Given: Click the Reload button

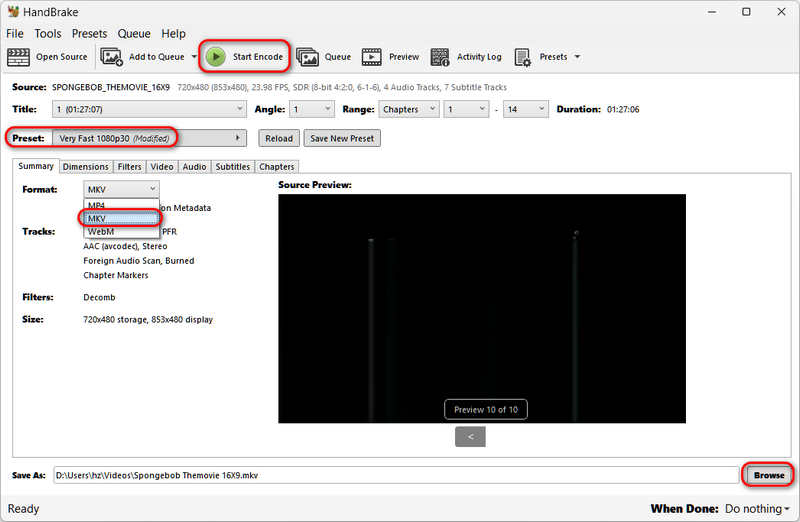Looking at the screenshot, I should 279,138.
